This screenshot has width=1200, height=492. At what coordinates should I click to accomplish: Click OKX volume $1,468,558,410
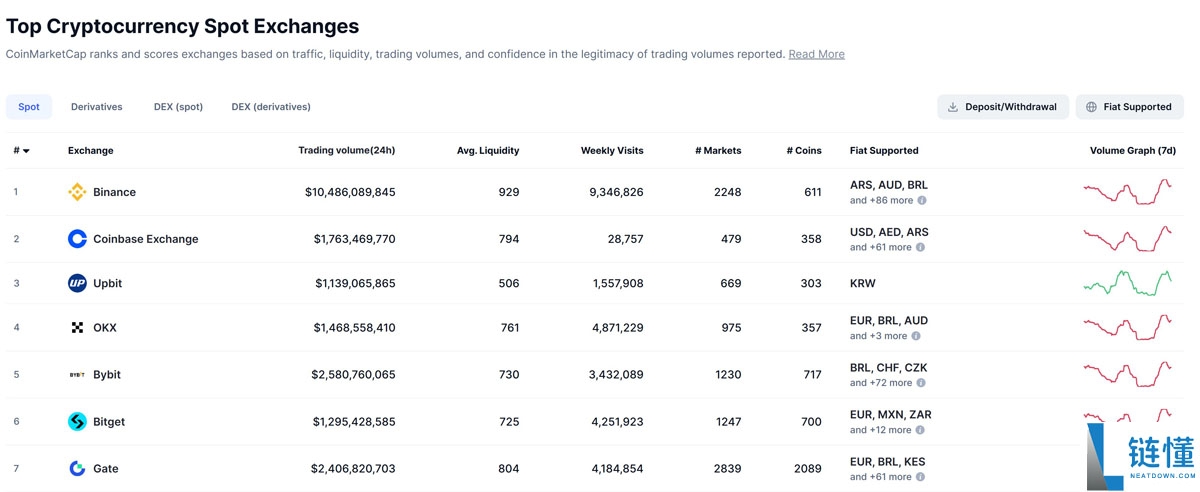[354, 328]
